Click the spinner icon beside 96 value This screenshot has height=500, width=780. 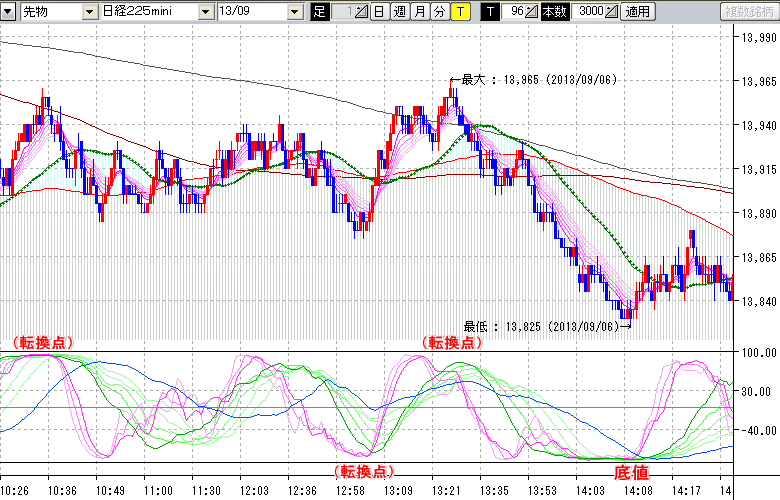[x=532, y=12]
